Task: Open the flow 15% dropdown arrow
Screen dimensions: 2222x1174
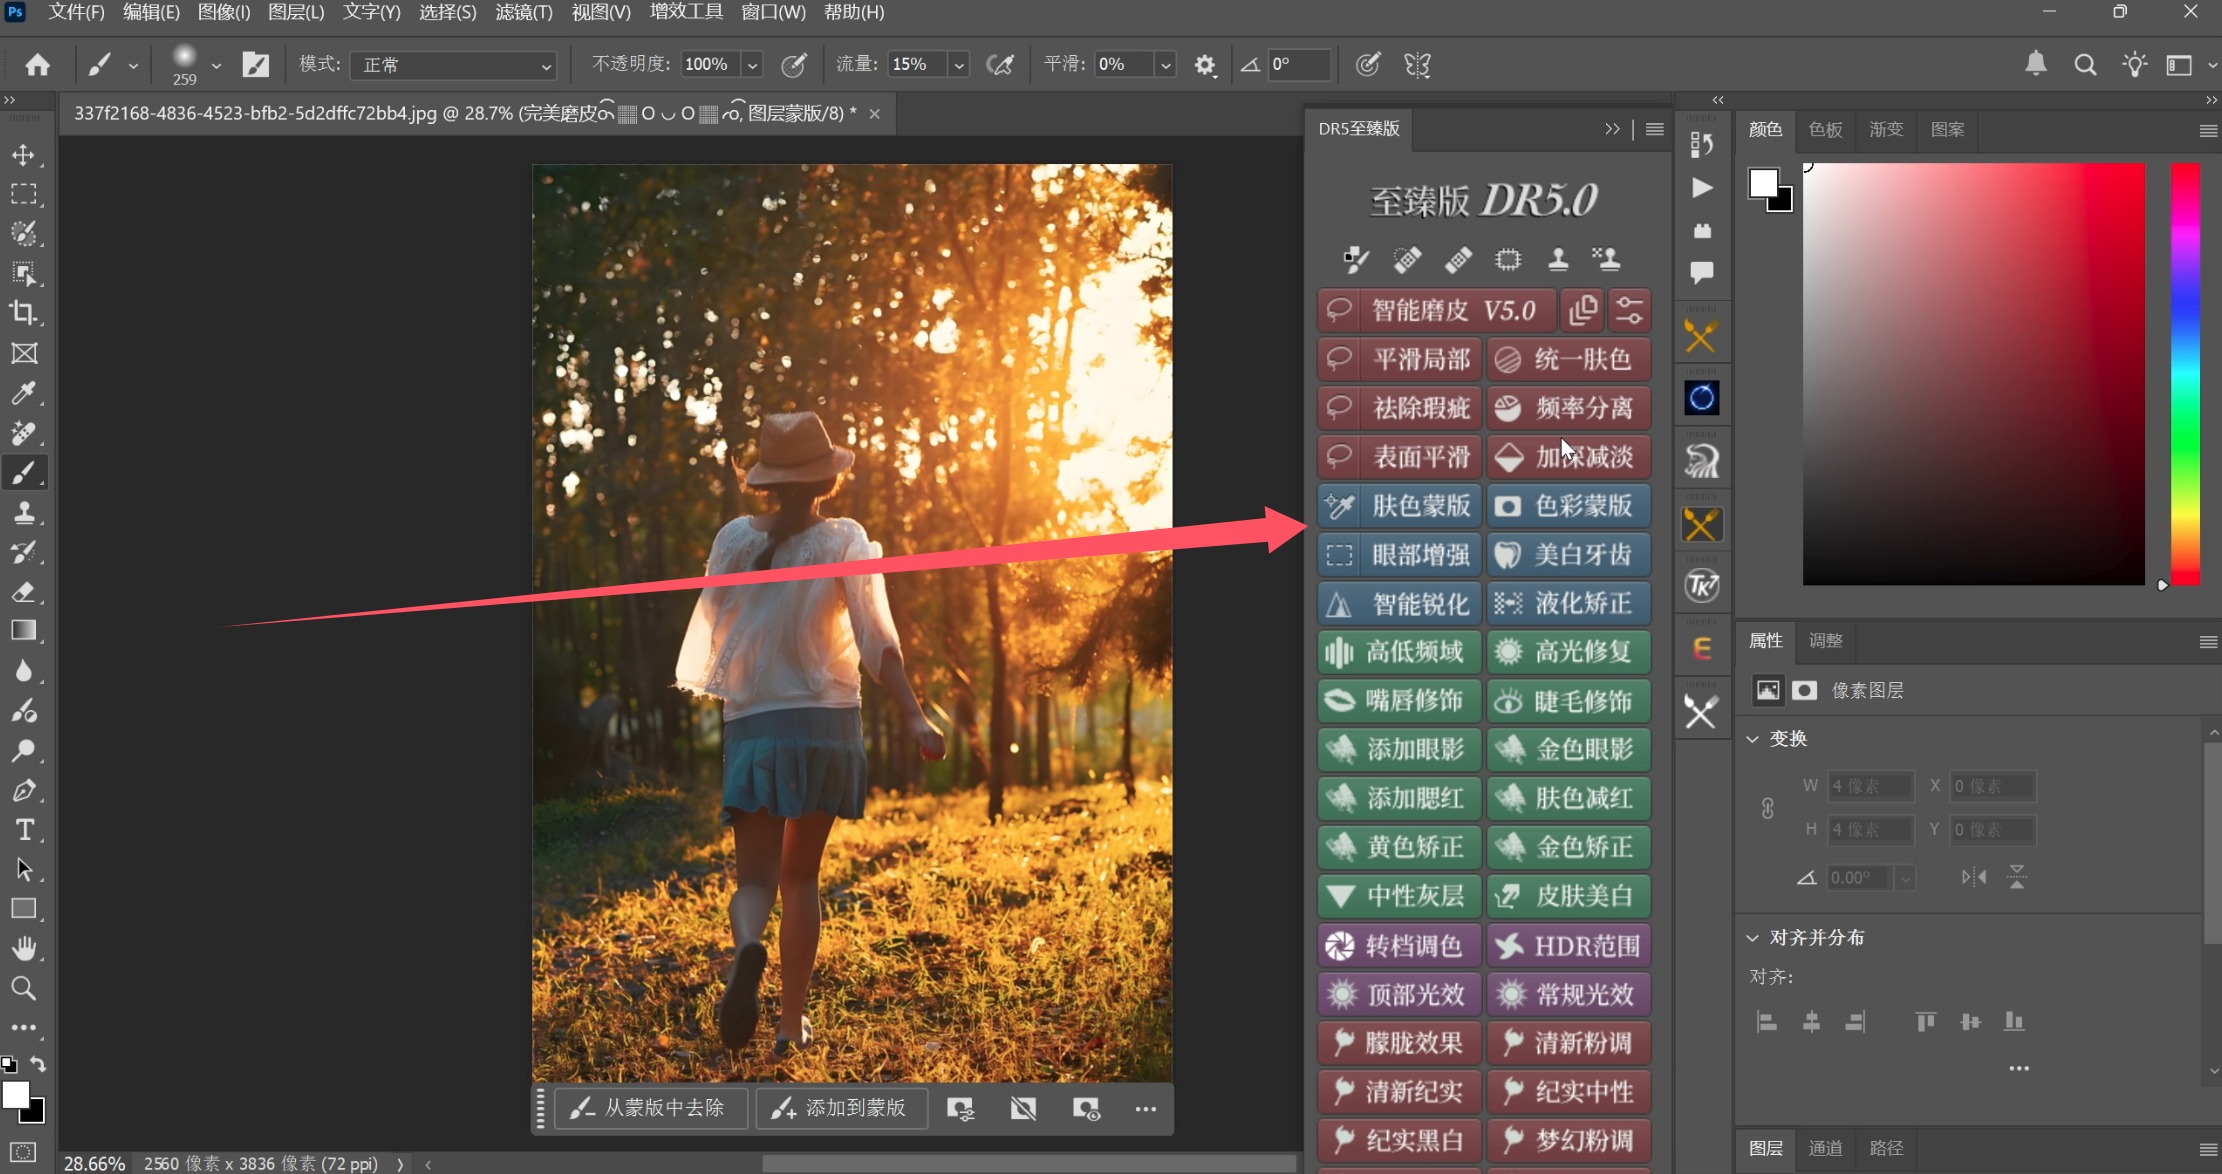Action: pyautogui.click(x=959, y=65)
